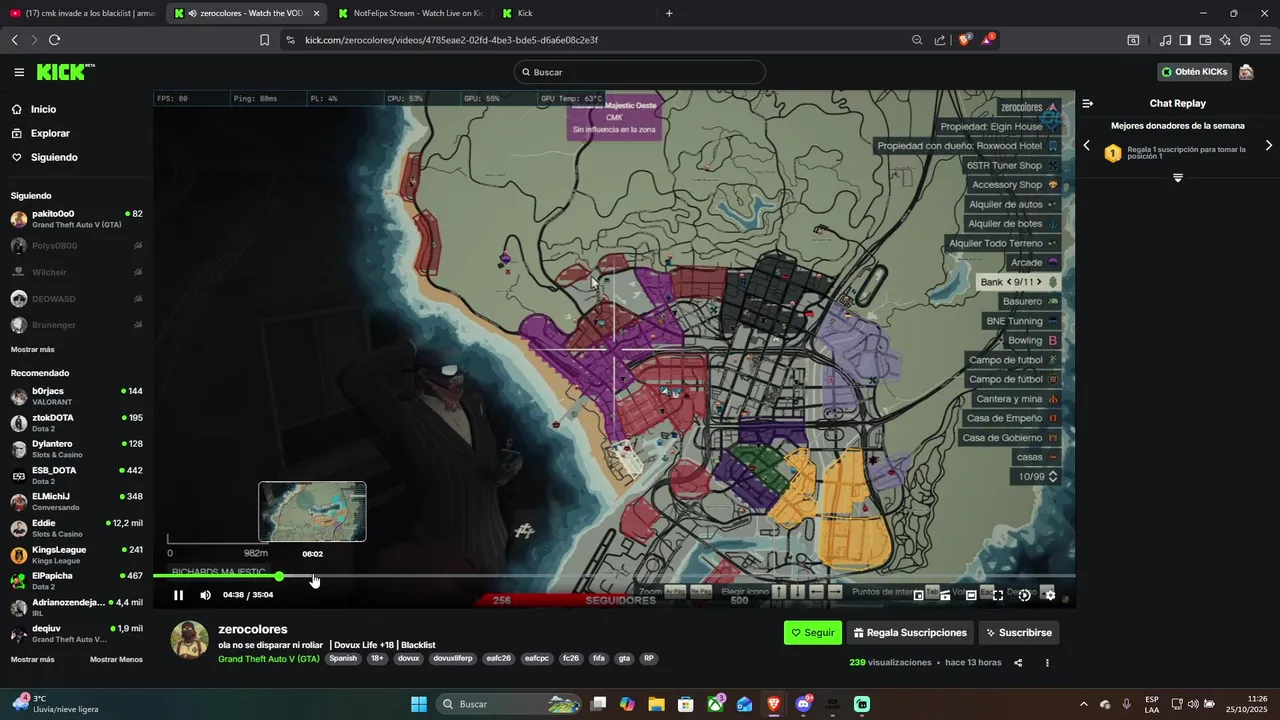Switch to the NotFelipx Stream tab
This screenshot has height=720, width=1280.
pyautogui.click(x=410, y=13)
